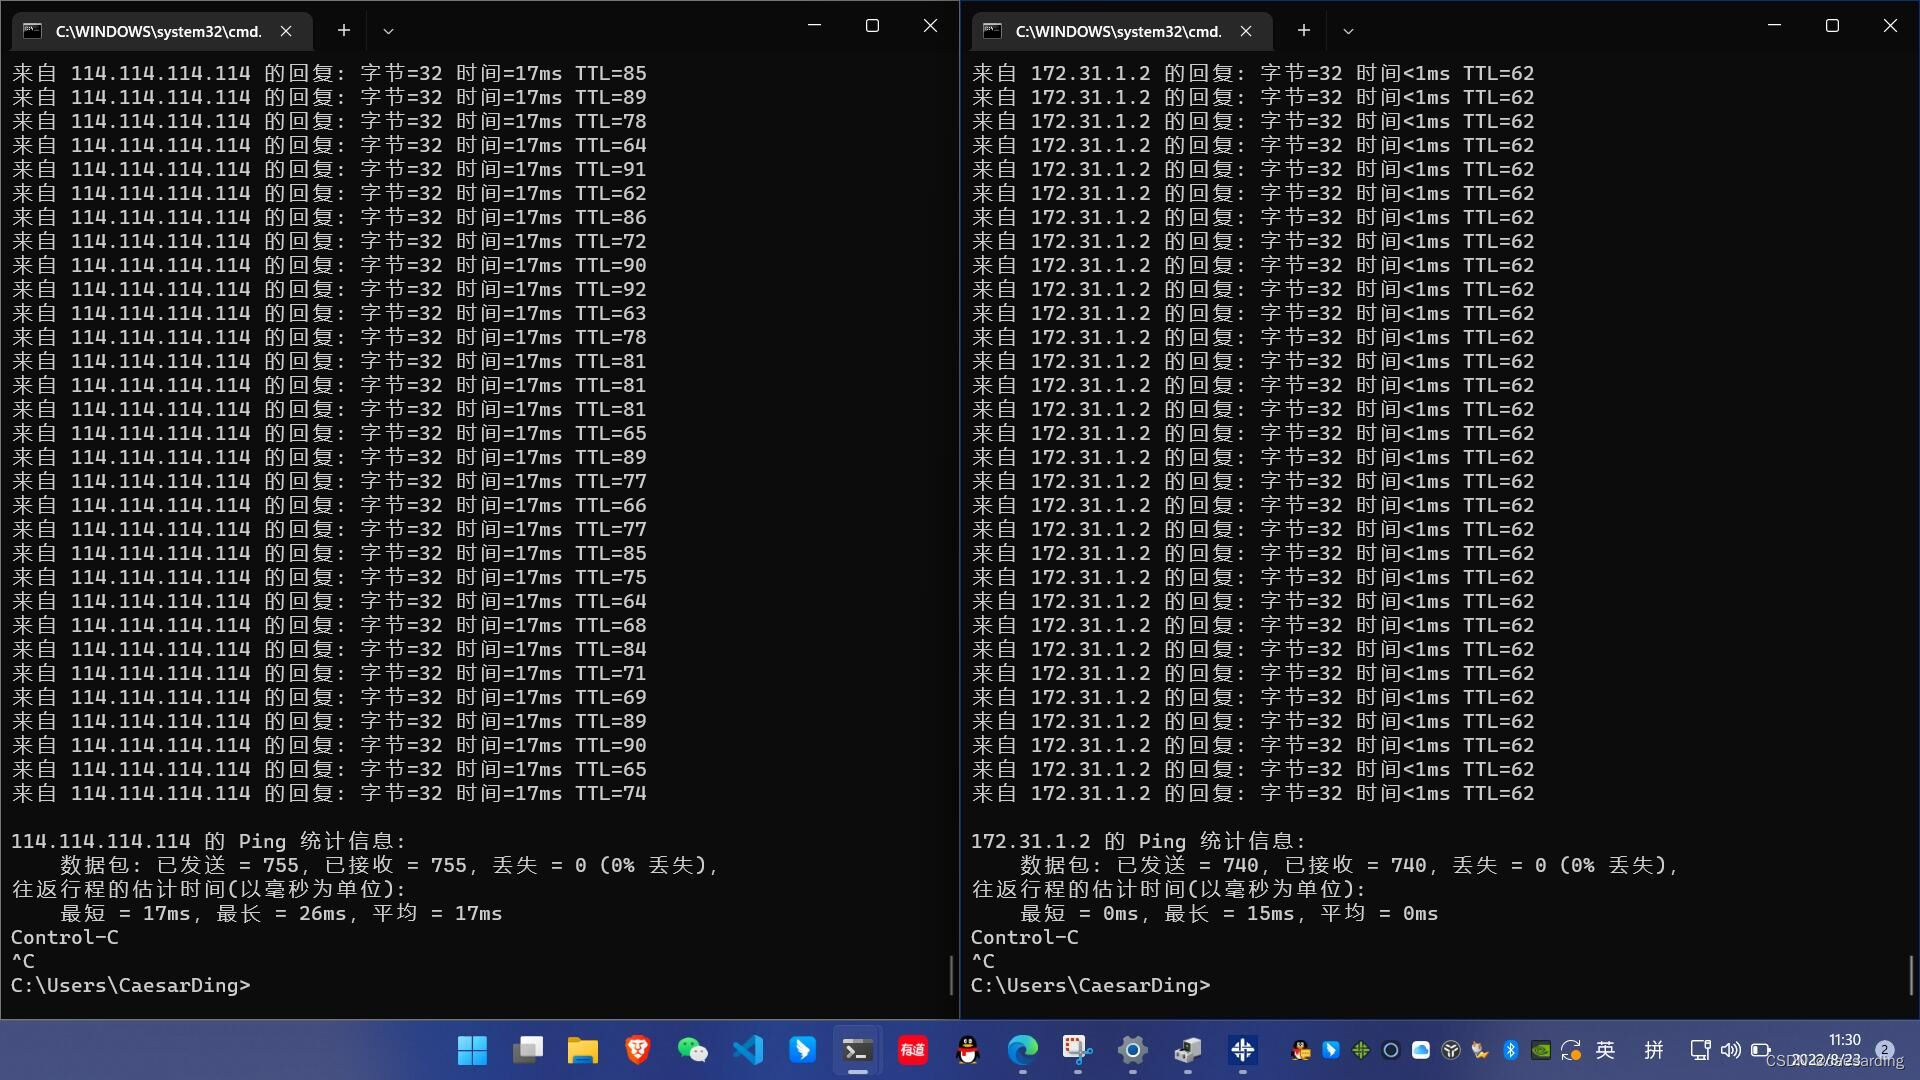Close the right cmd.exe tab

tap(1246, 31)
